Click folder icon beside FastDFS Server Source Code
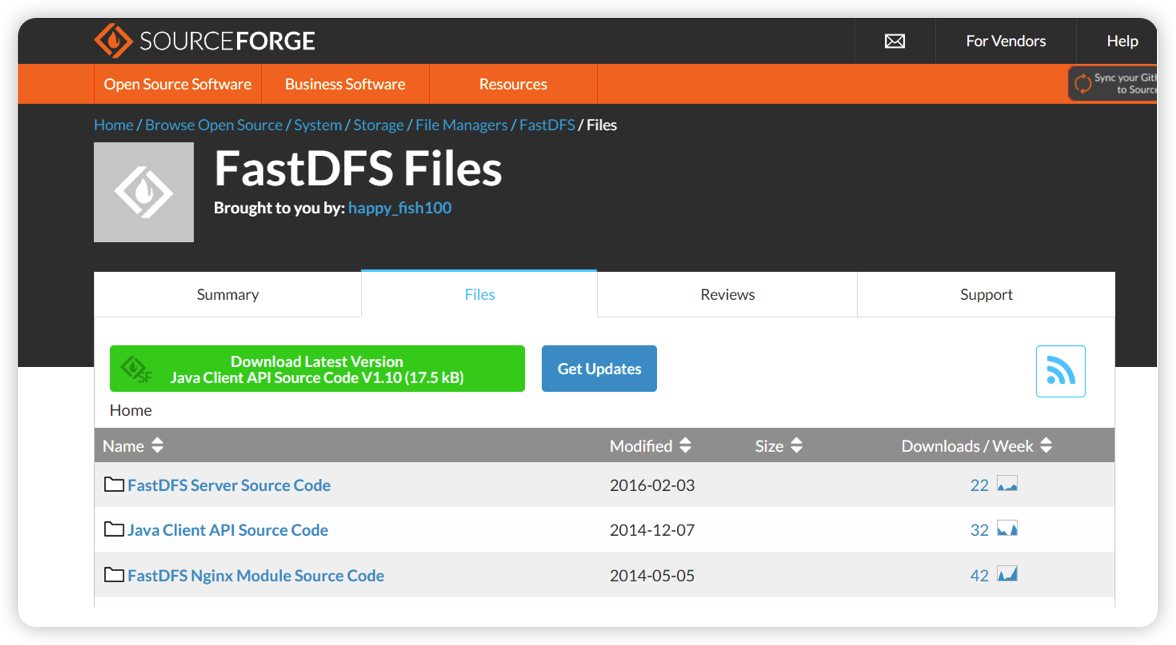 114,484
